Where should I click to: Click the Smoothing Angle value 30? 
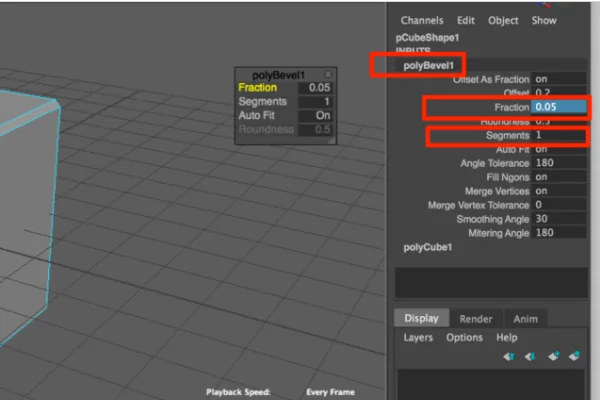(558, 219)
